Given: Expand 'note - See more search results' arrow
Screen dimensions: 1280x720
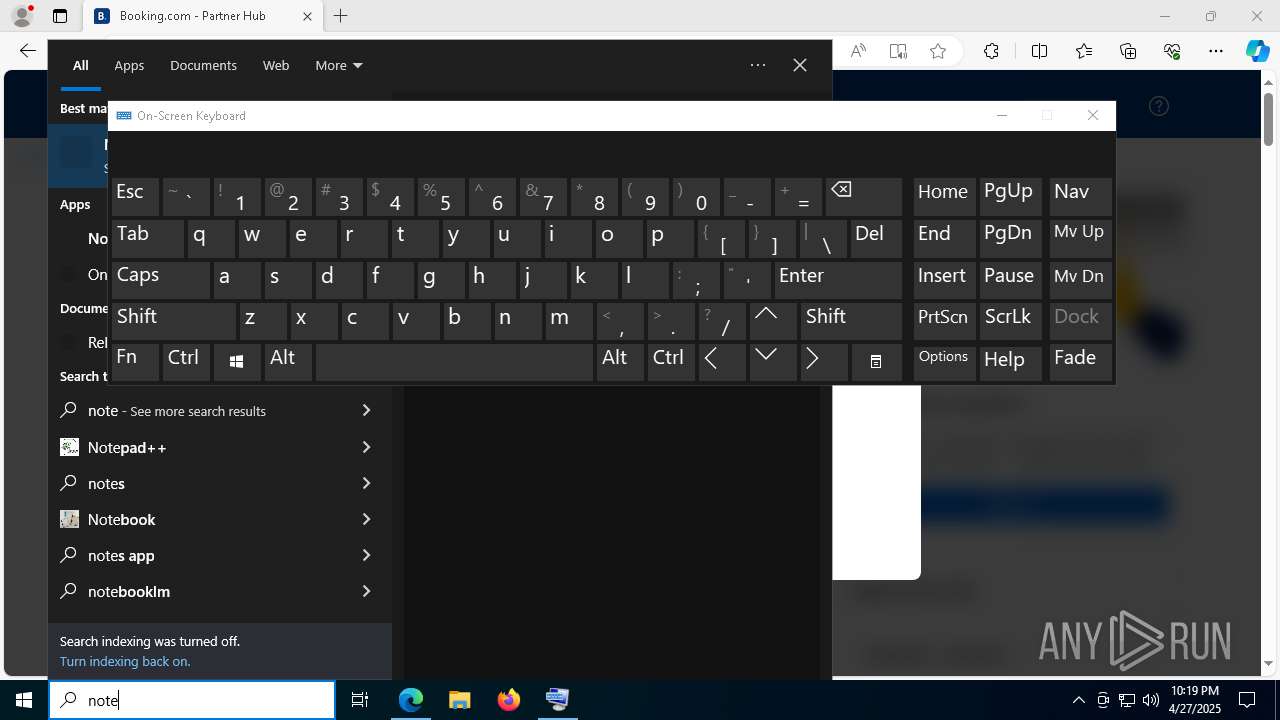Looking at the screenshot, I should click(366, 411).
